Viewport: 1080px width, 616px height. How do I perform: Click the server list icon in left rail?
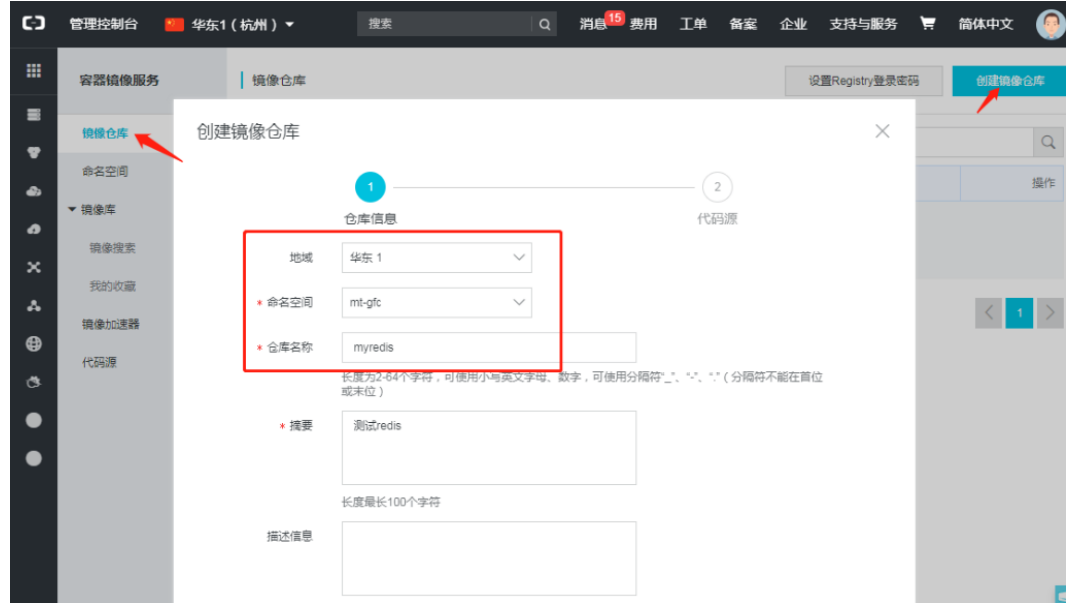pyautogui.click(x=33, y=114)
